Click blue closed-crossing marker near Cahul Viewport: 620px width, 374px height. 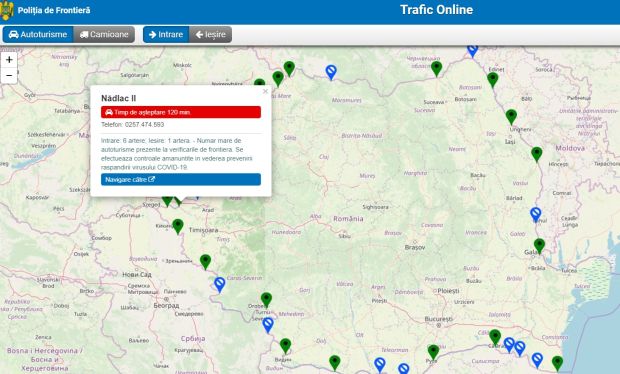click(535, 215)
